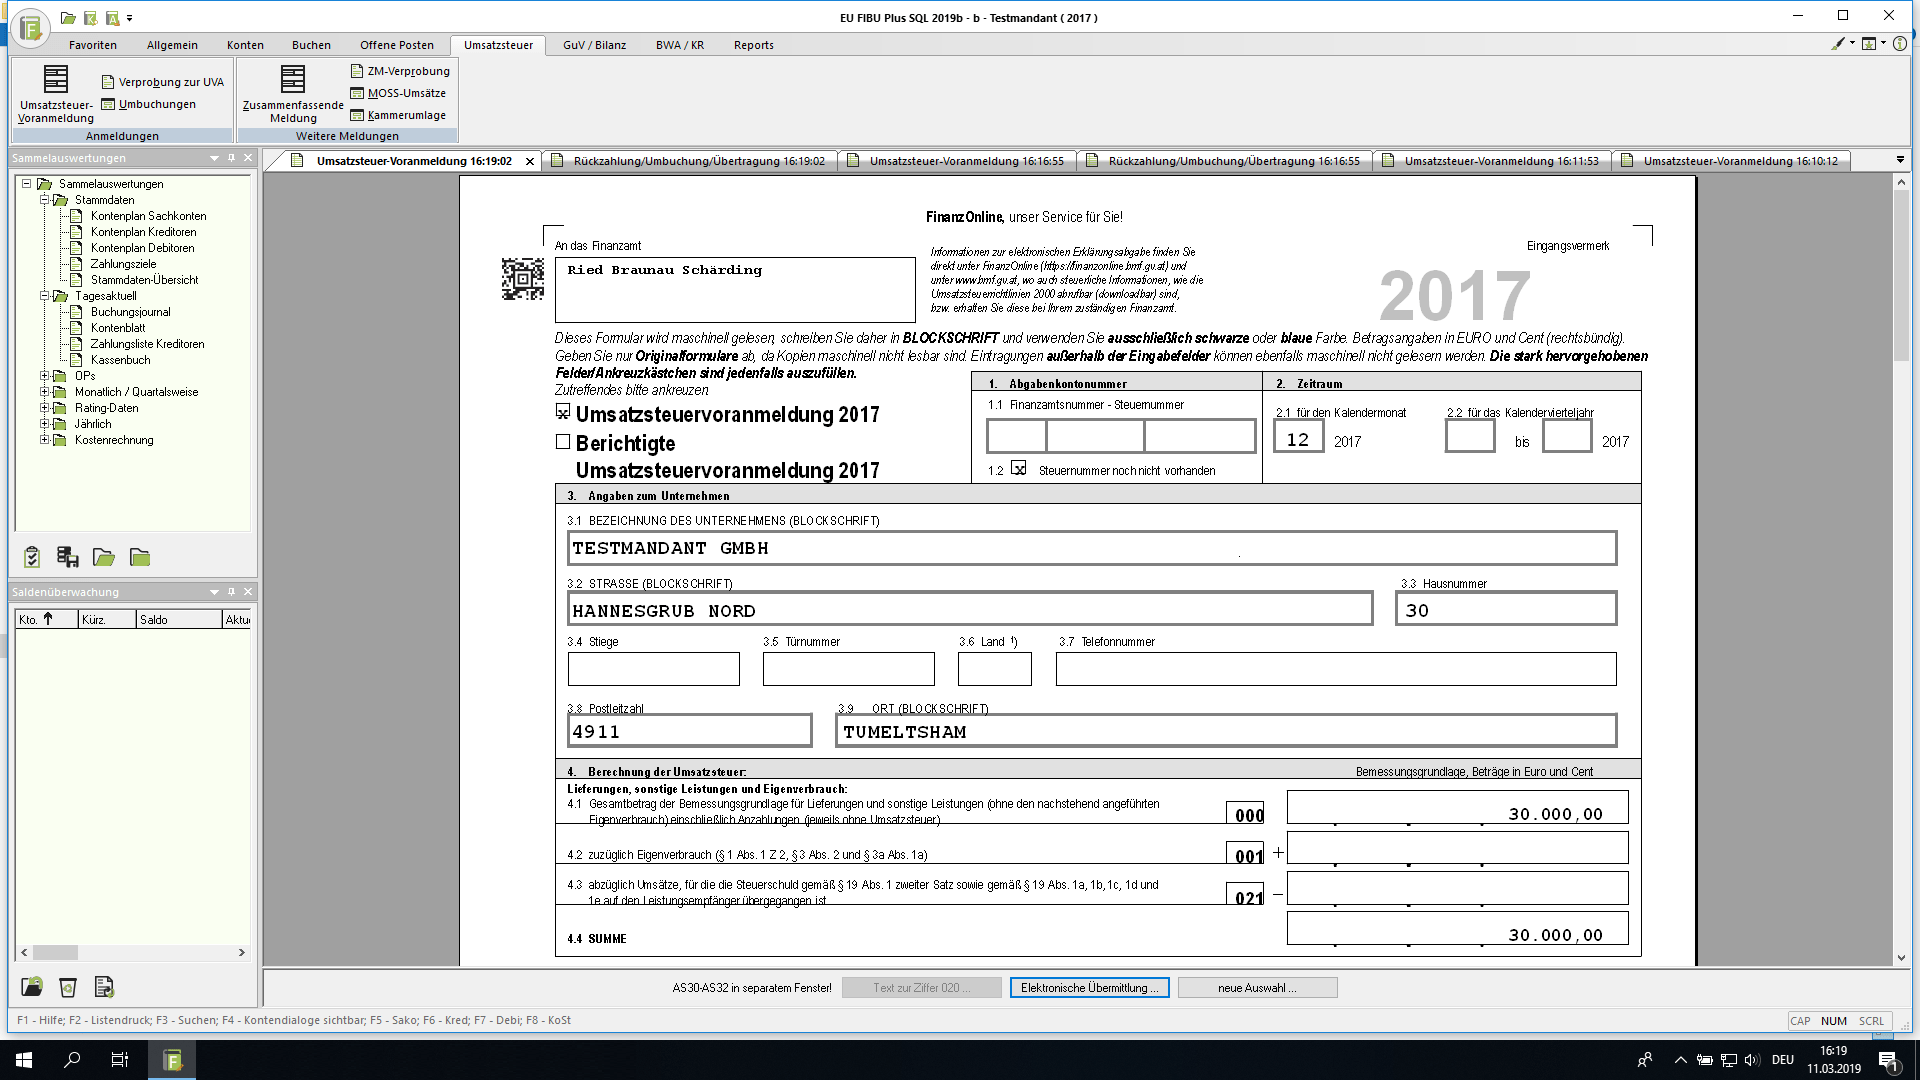Open the Reports ribbon tab
This screenshot has height=1080, width=1920.
point(753,45)
